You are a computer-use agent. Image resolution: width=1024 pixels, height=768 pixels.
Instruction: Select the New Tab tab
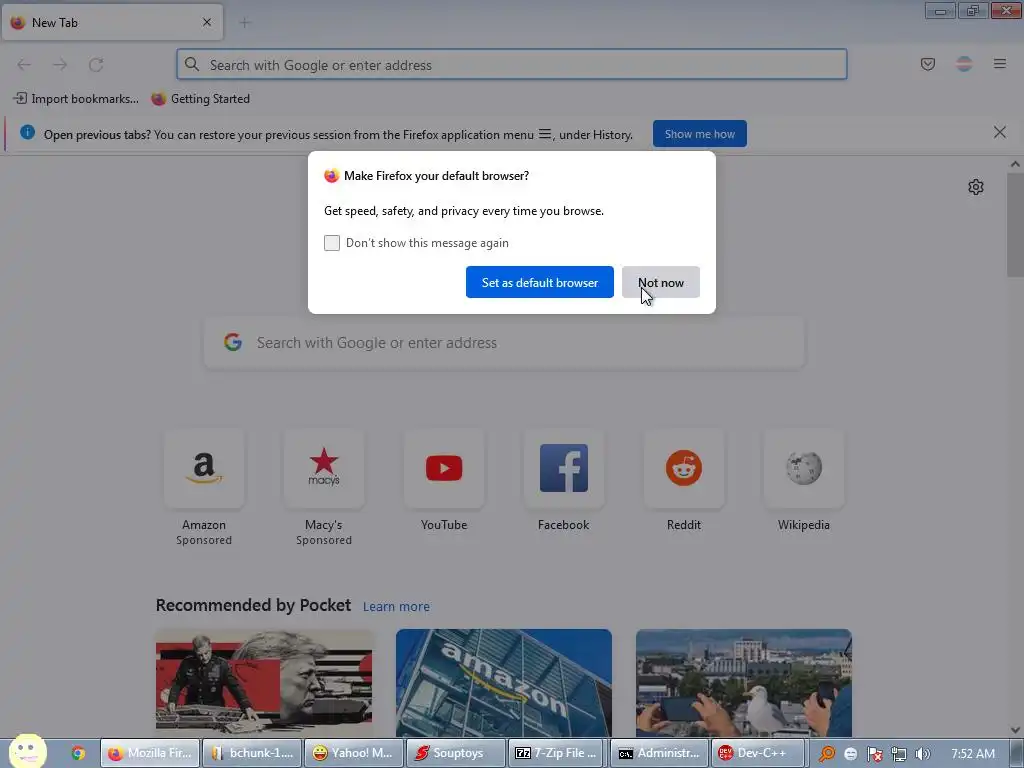pyautogui.click(x=112, y=22)
